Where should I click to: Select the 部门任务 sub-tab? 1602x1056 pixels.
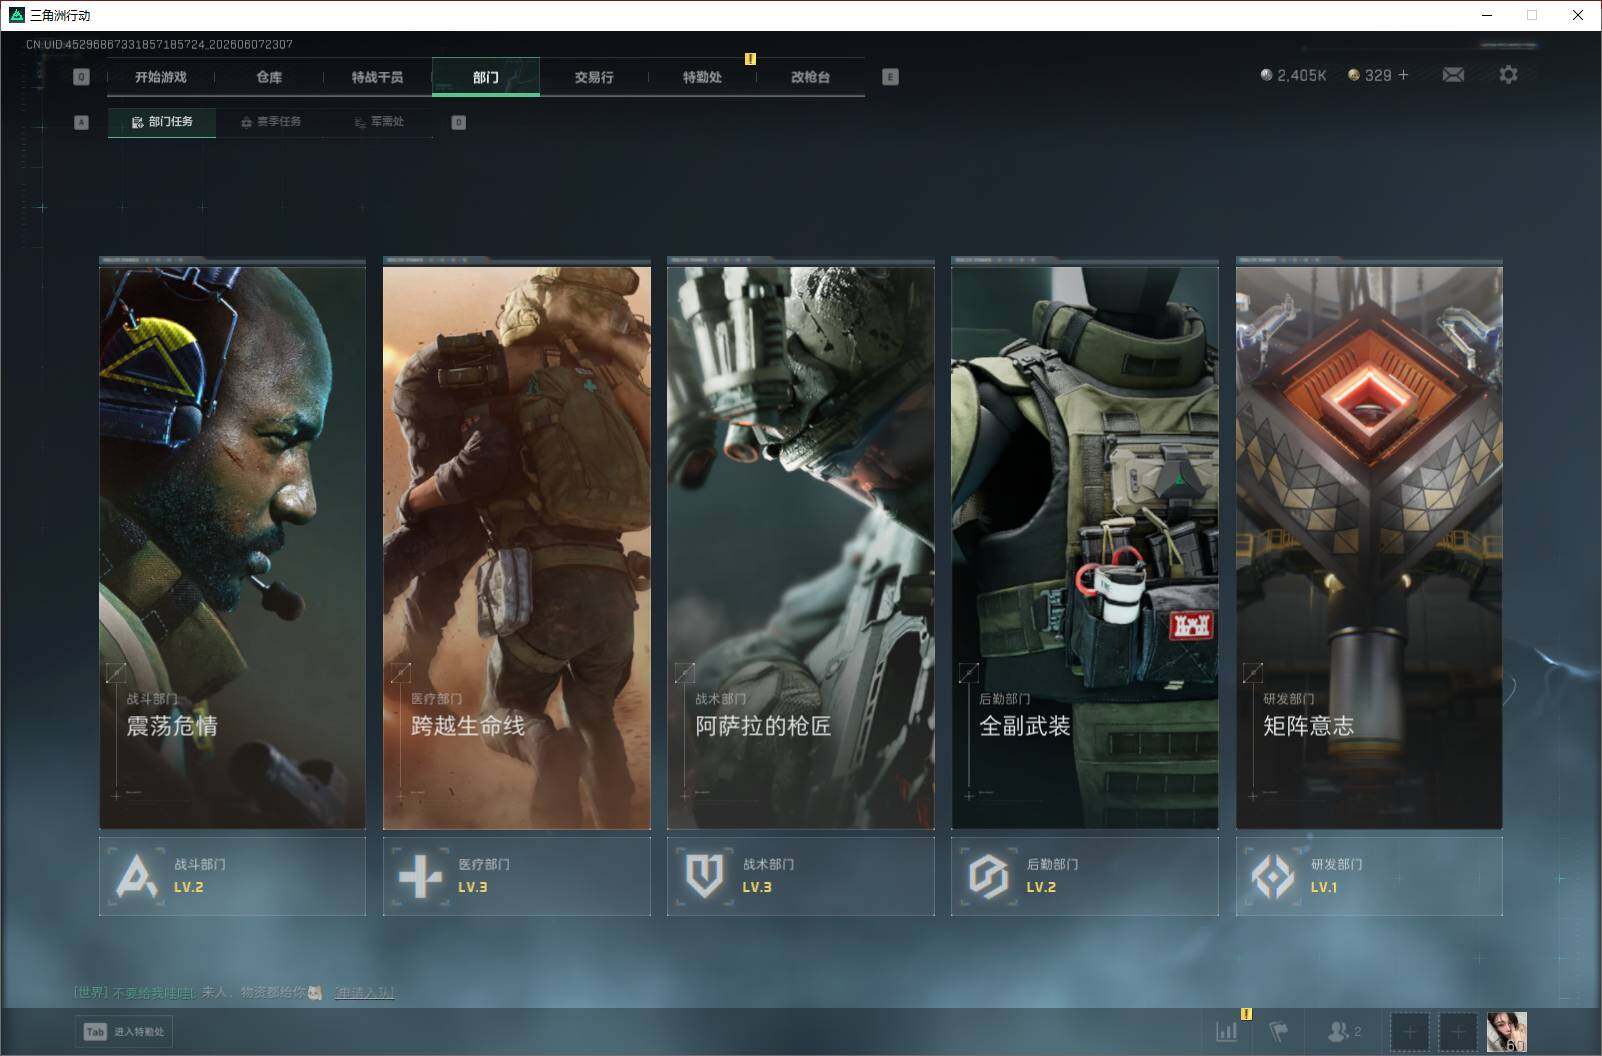click(x=162, y=122)
